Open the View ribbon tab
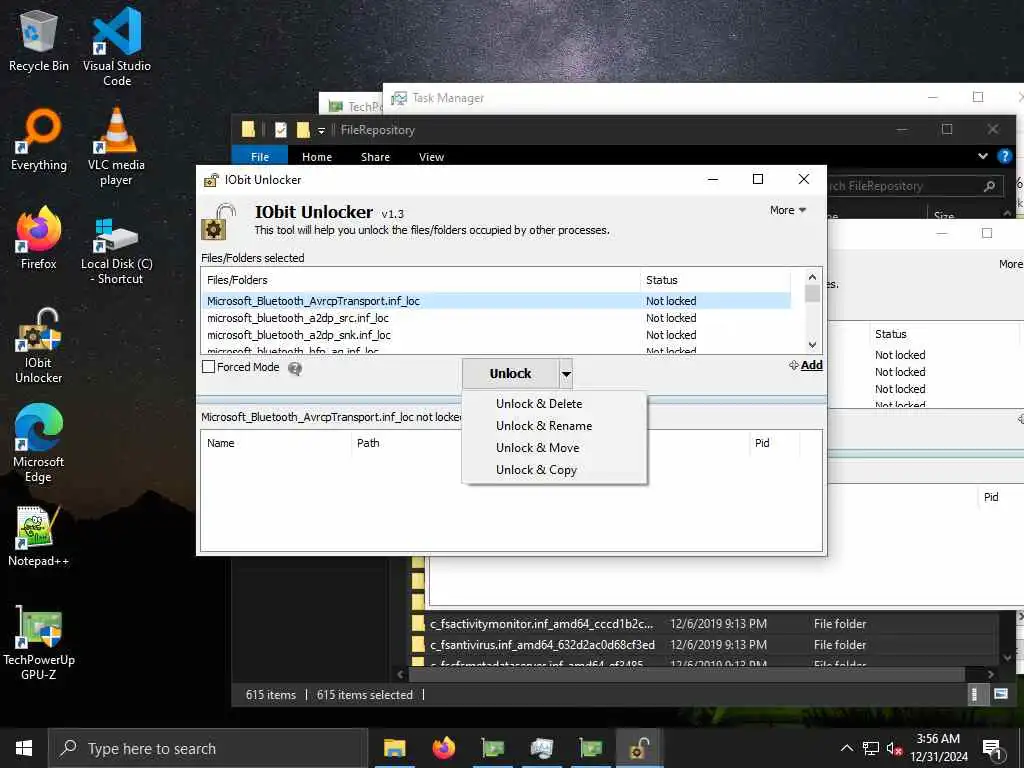 click(431, 157)
